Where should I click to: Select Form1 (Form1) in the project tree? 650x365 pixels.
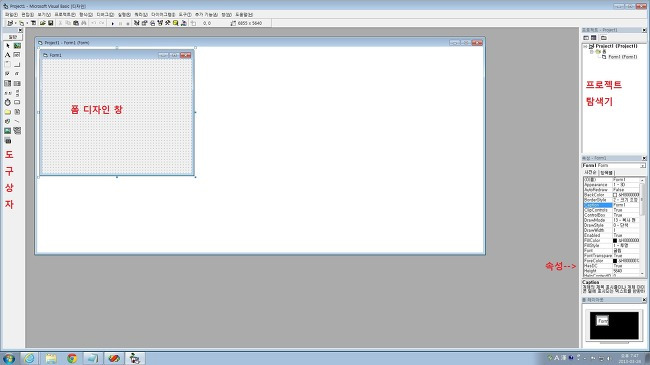[x=622, y=57]
